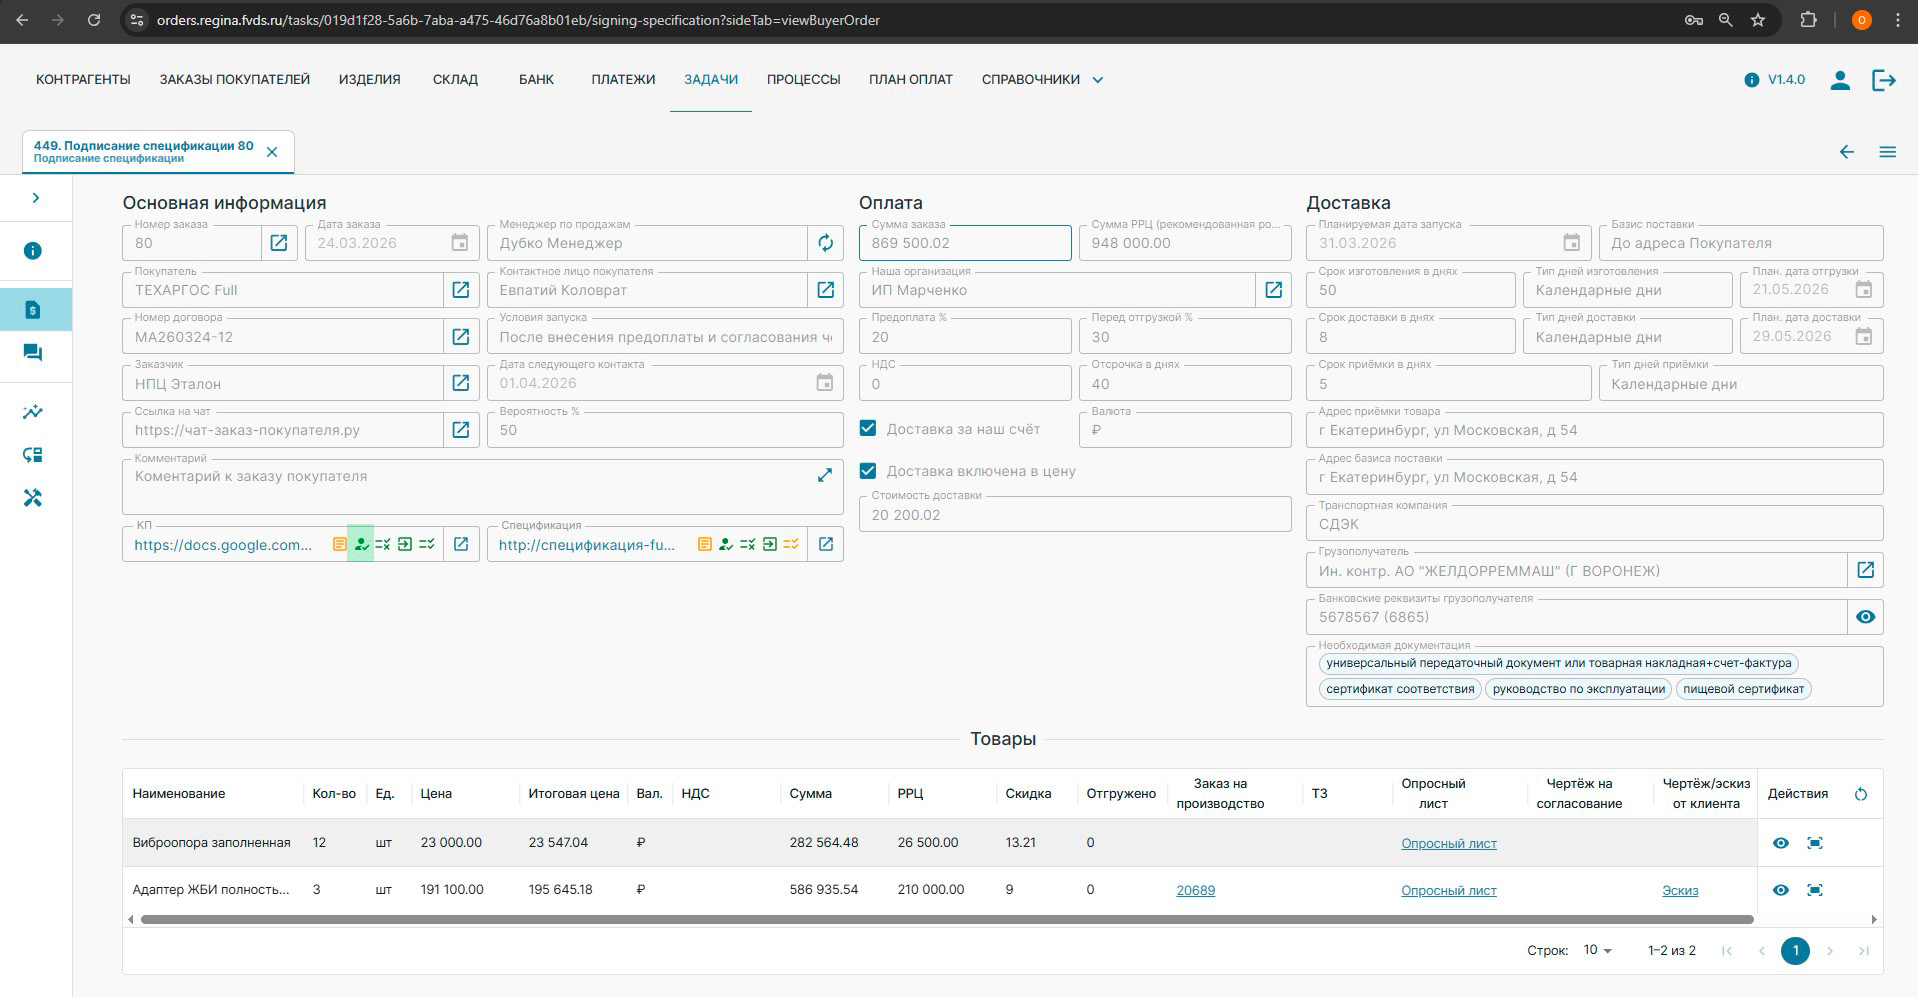This screenshot has height=997, width=1918.
Task: Open the info panel in the sidebar
Action: (33, 251)
